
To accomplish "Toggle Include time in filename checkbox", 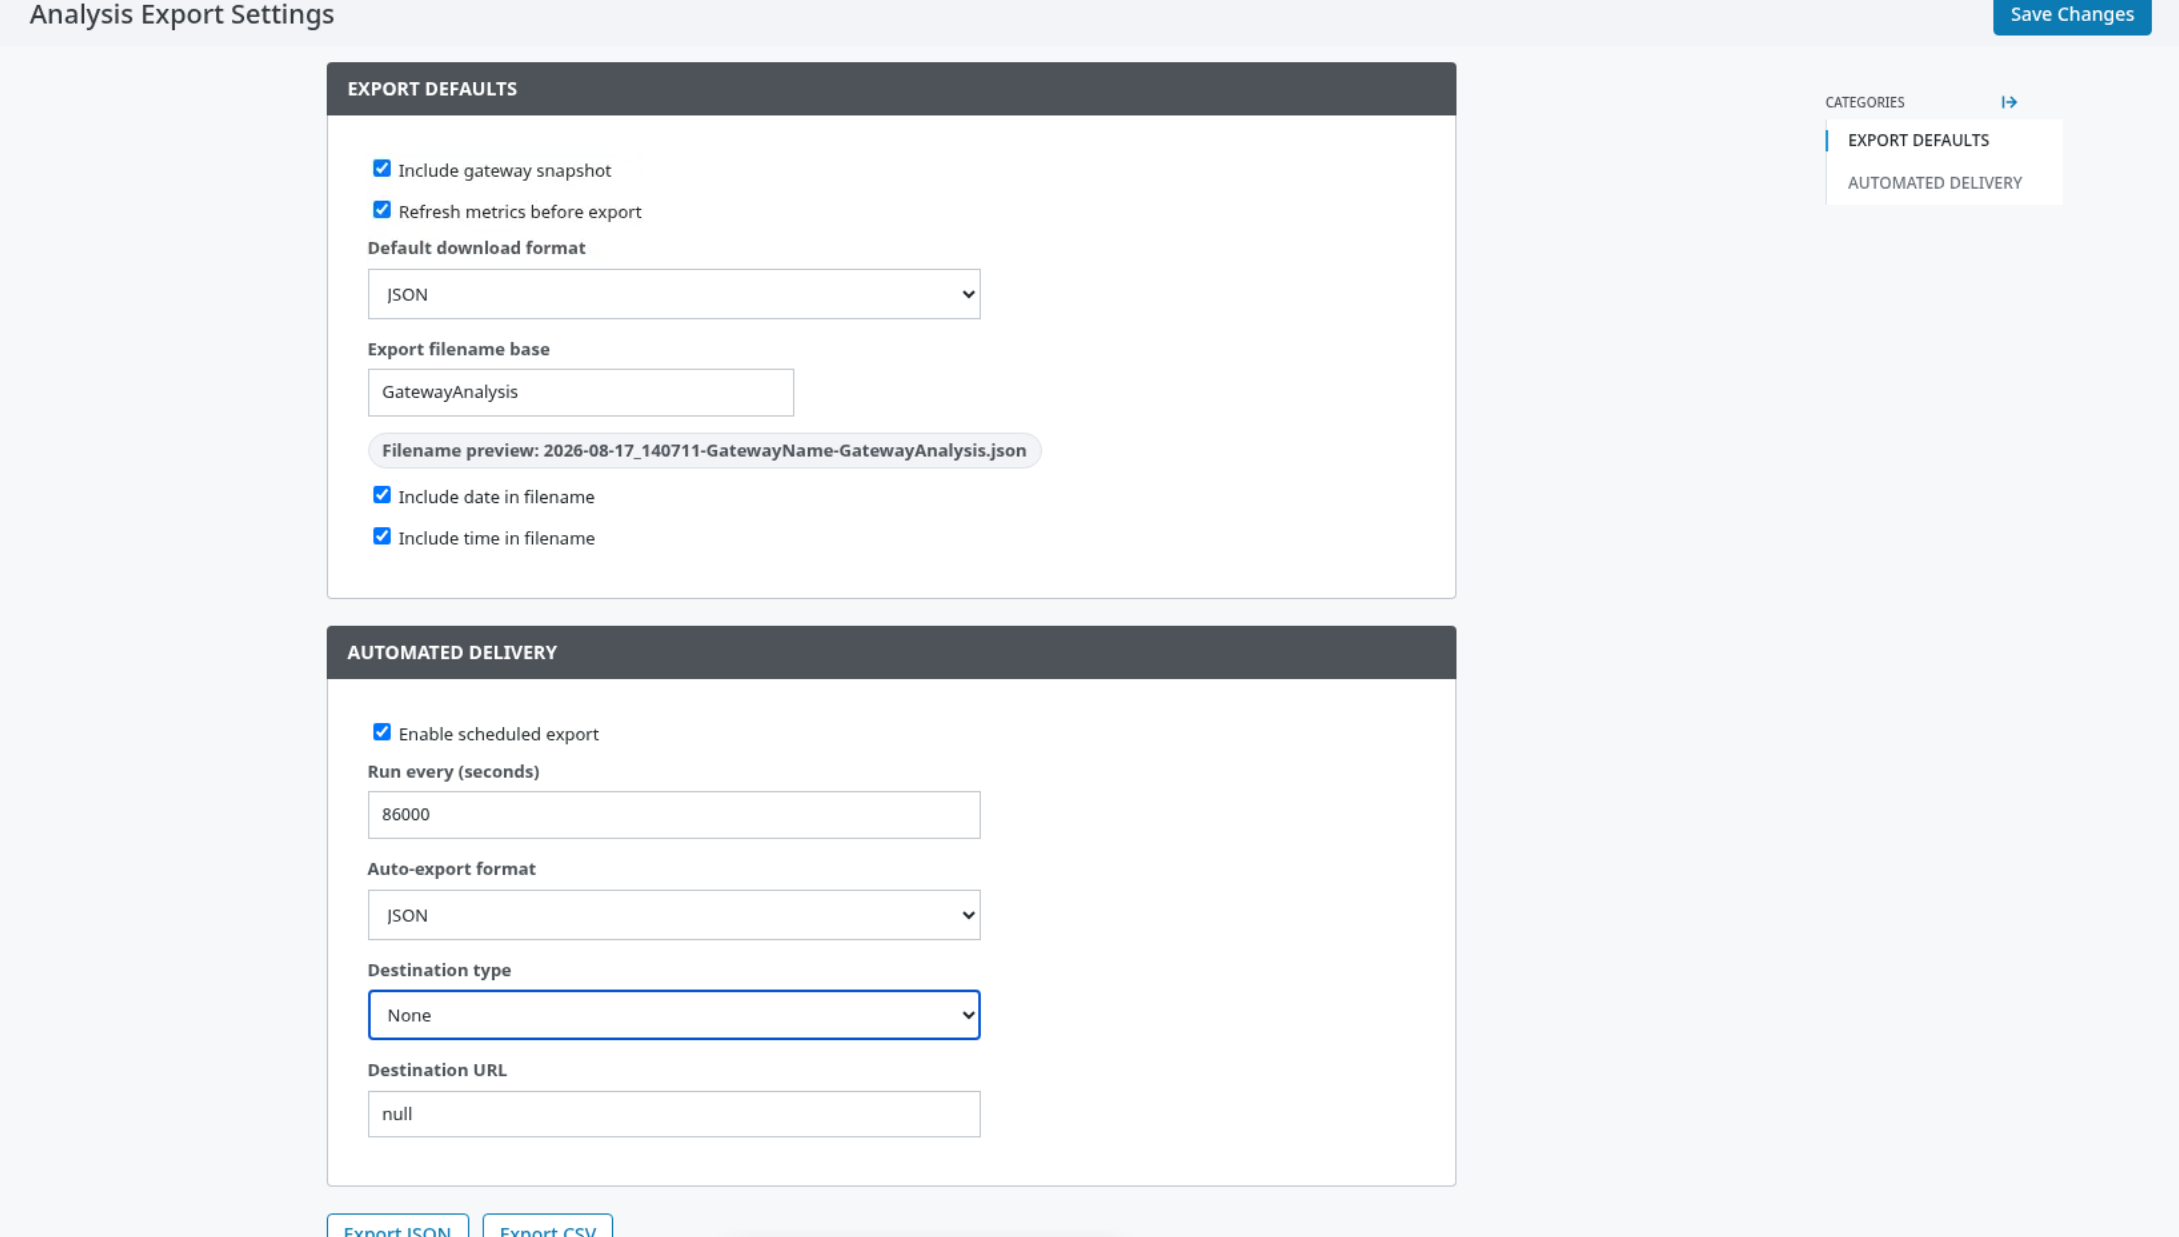I will [x=381, y=536].
